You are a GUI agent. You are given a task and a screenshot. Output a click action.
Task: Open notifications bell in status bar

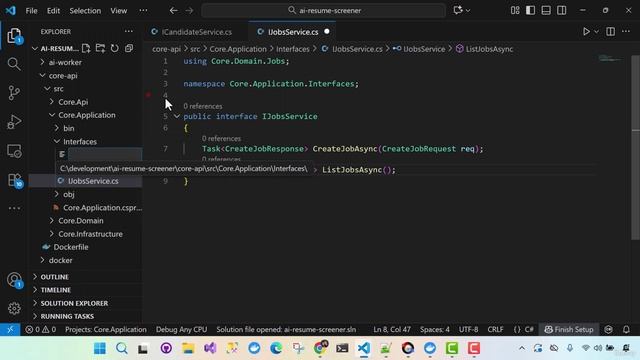[626, 329]
